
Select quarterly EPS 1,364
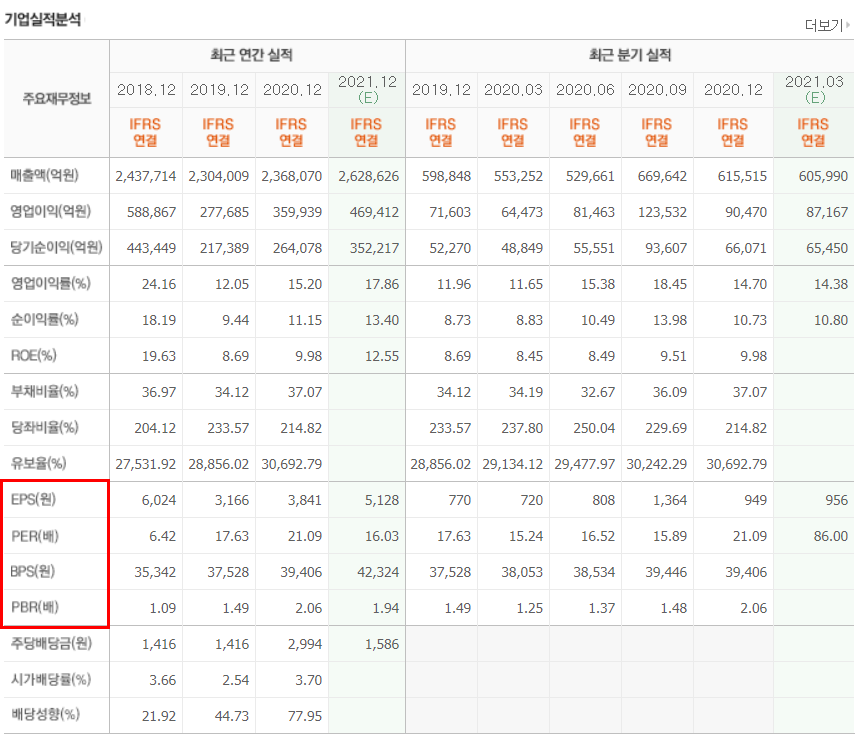pyautogui.click(x=670, y=500)
